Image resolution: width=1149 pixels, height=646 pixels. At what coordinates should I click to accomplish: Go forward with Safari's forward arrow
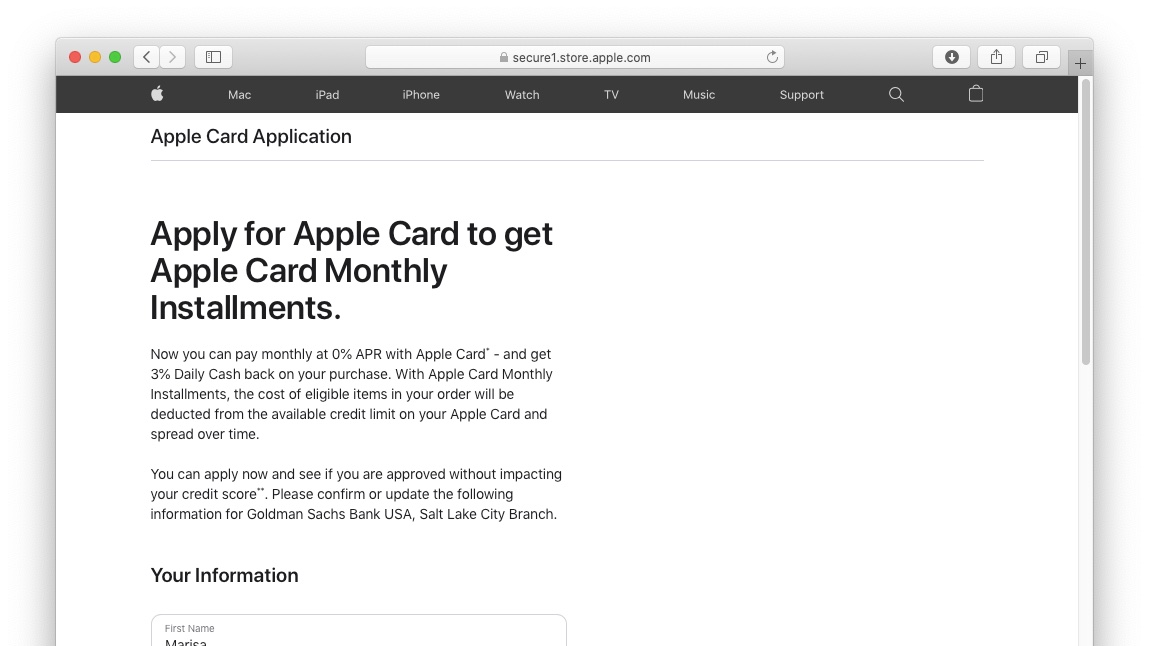tap(172, 57)
